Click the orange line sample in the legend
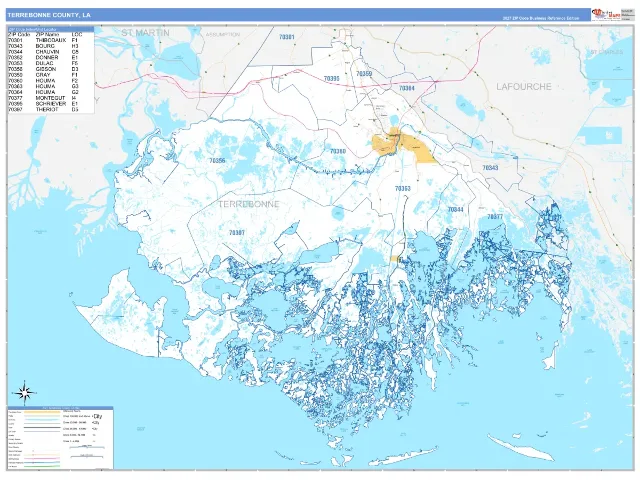The width and height of the screenshot is (640, 480). (x=42, y=412)
